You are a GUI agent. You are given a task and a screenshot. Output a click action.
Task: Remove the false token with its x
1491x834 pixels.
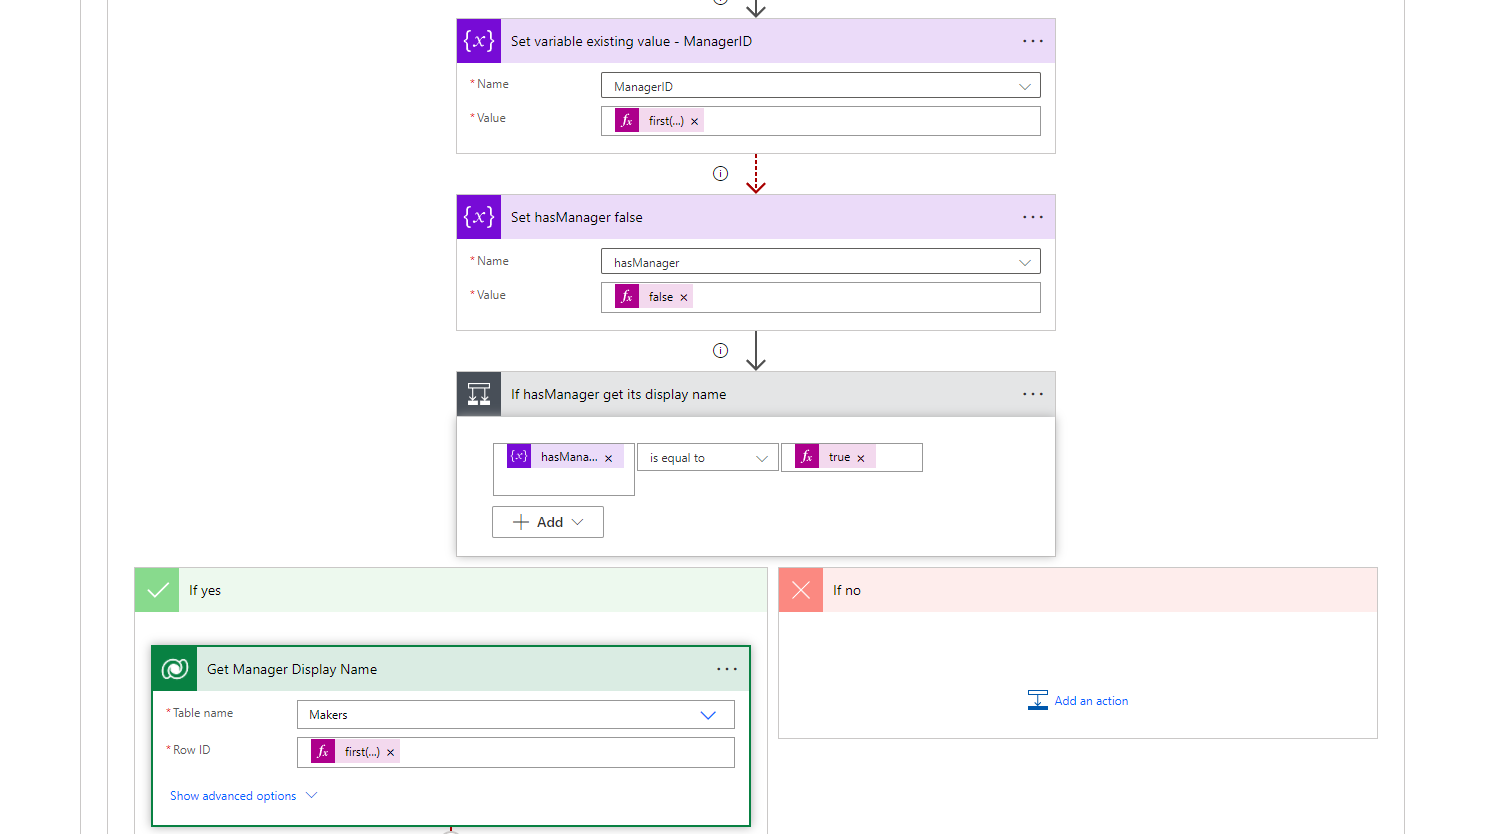pyautogui.click(x=683, y=296)
